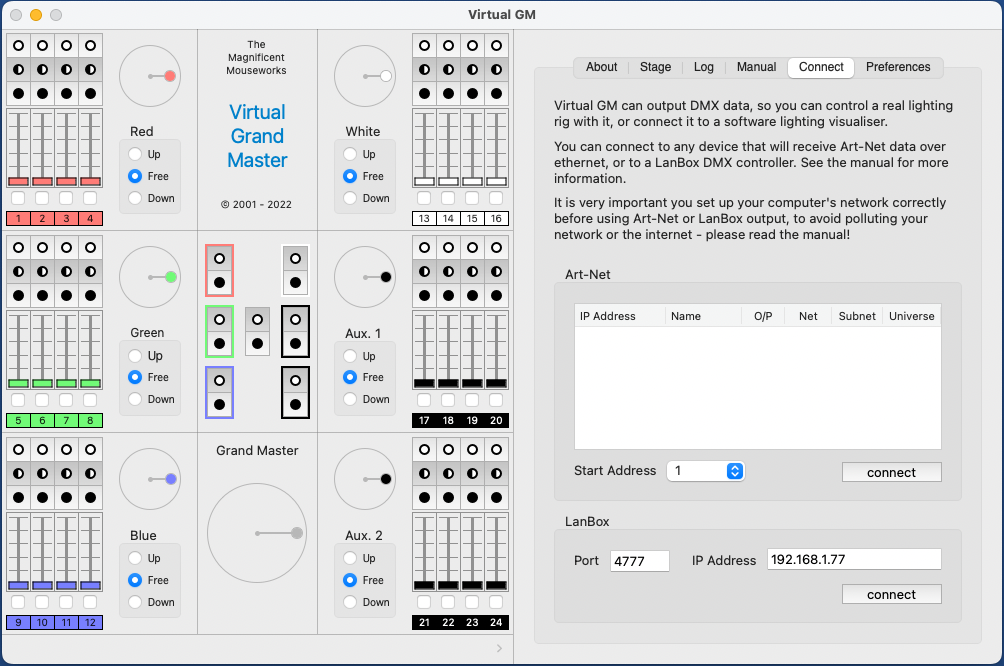Click the half-level button above channel 4
The image size is (1004, 666).
pyautogui.click(x=90, y=70)
